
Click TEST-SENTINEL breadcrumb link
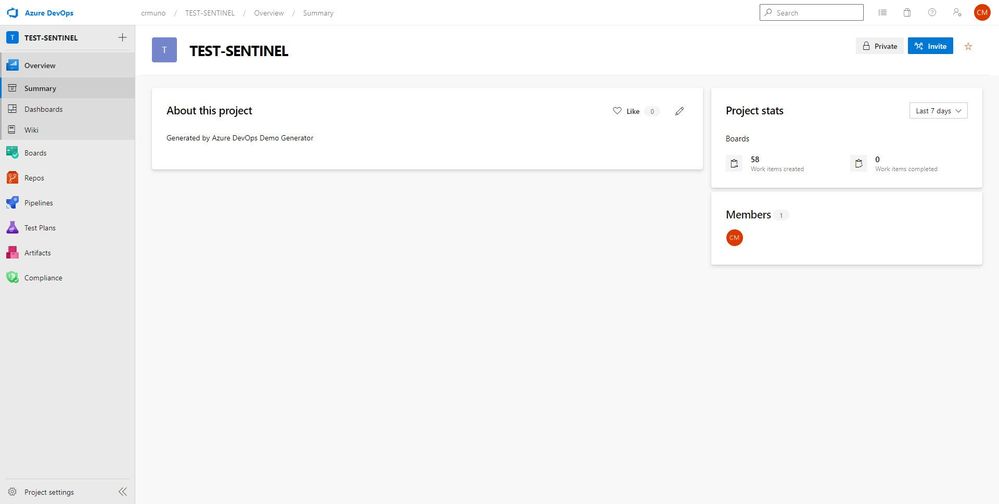click(210, 13)
